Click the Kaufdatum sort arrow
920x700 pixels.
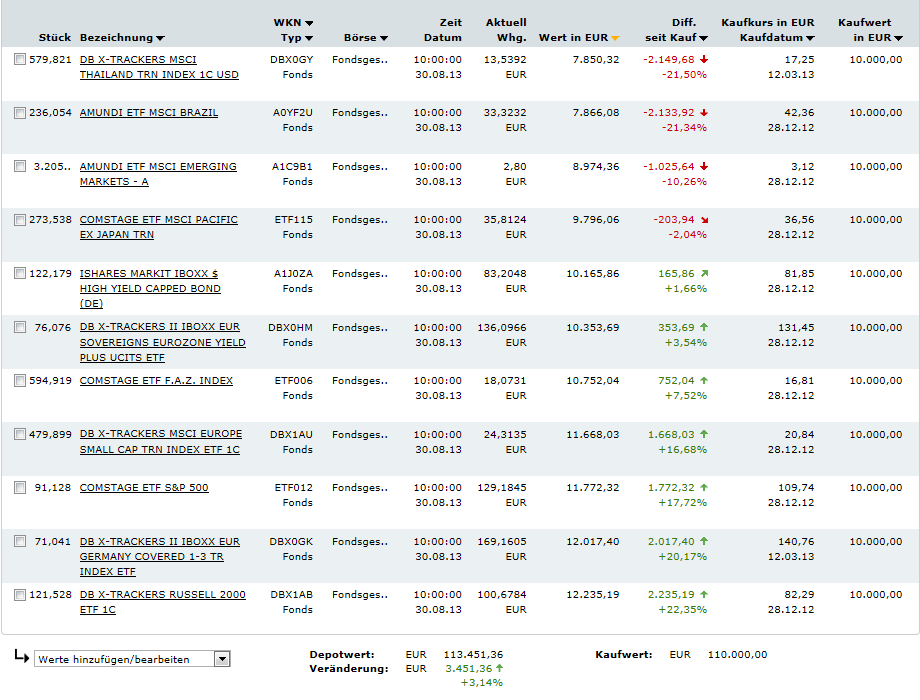810,38
